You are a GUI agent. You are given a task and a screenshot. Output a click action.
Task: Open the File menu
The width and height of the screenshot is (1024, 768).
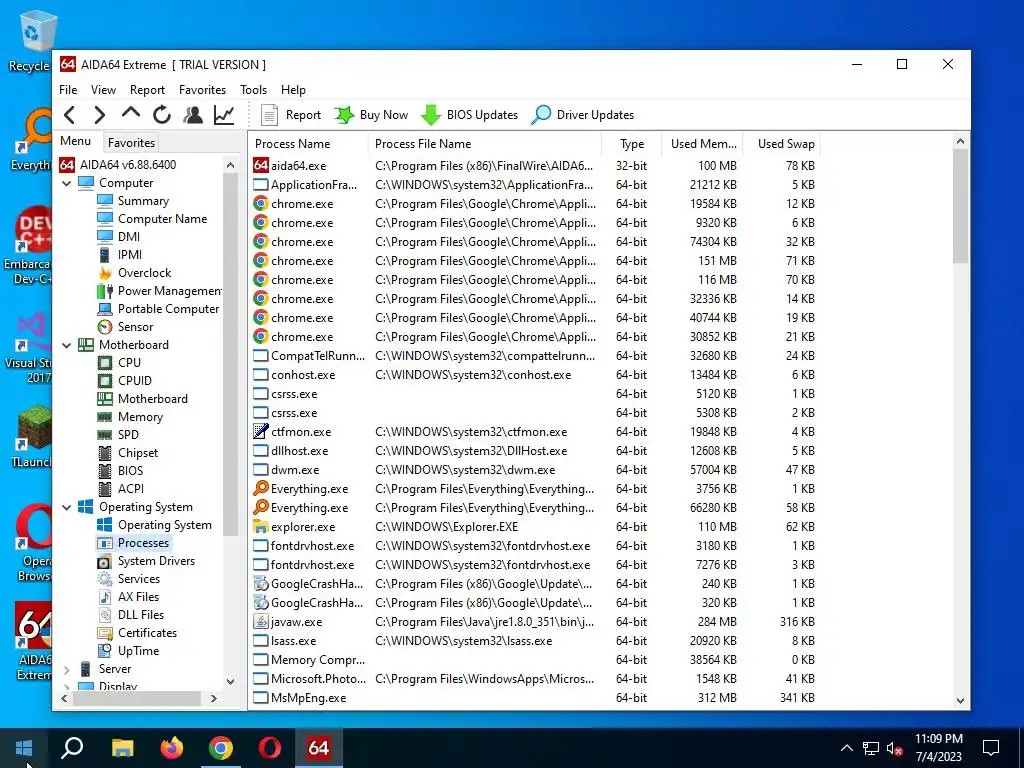point(68,90)
